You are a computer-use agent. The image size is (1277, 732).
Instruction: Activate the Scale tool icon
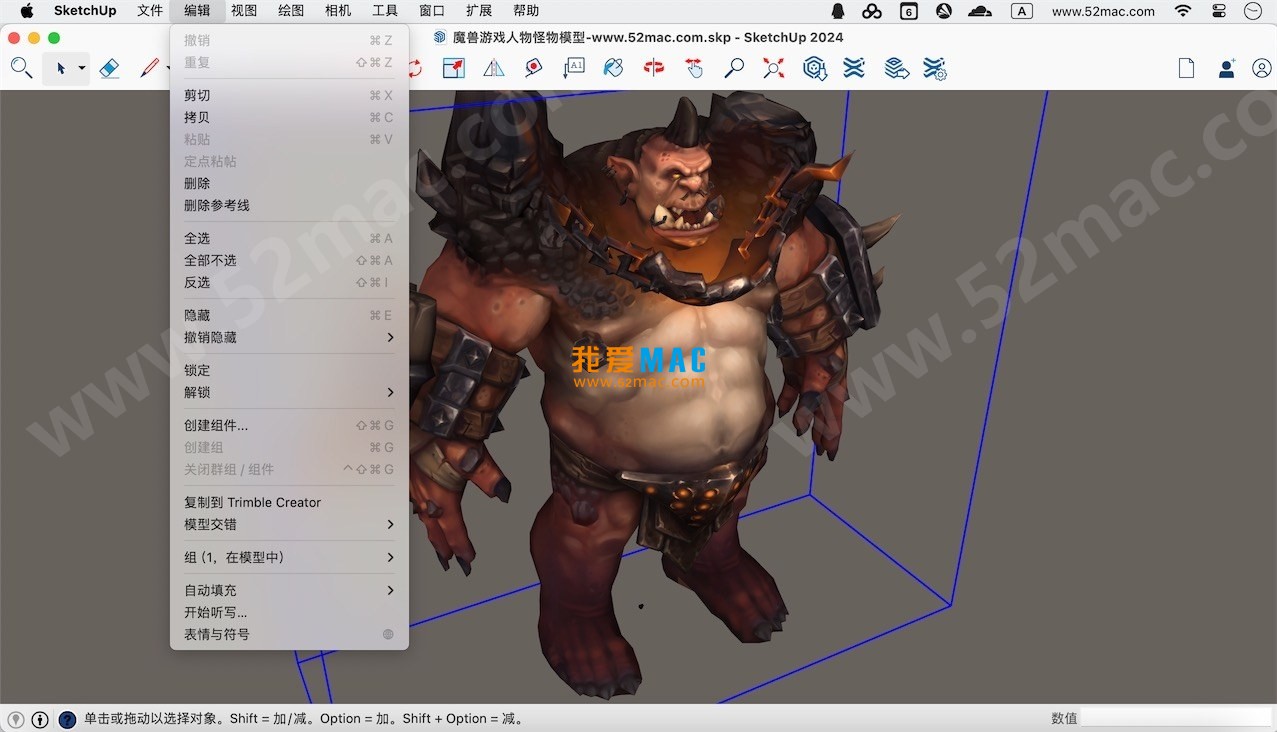(x=454, y=68)
